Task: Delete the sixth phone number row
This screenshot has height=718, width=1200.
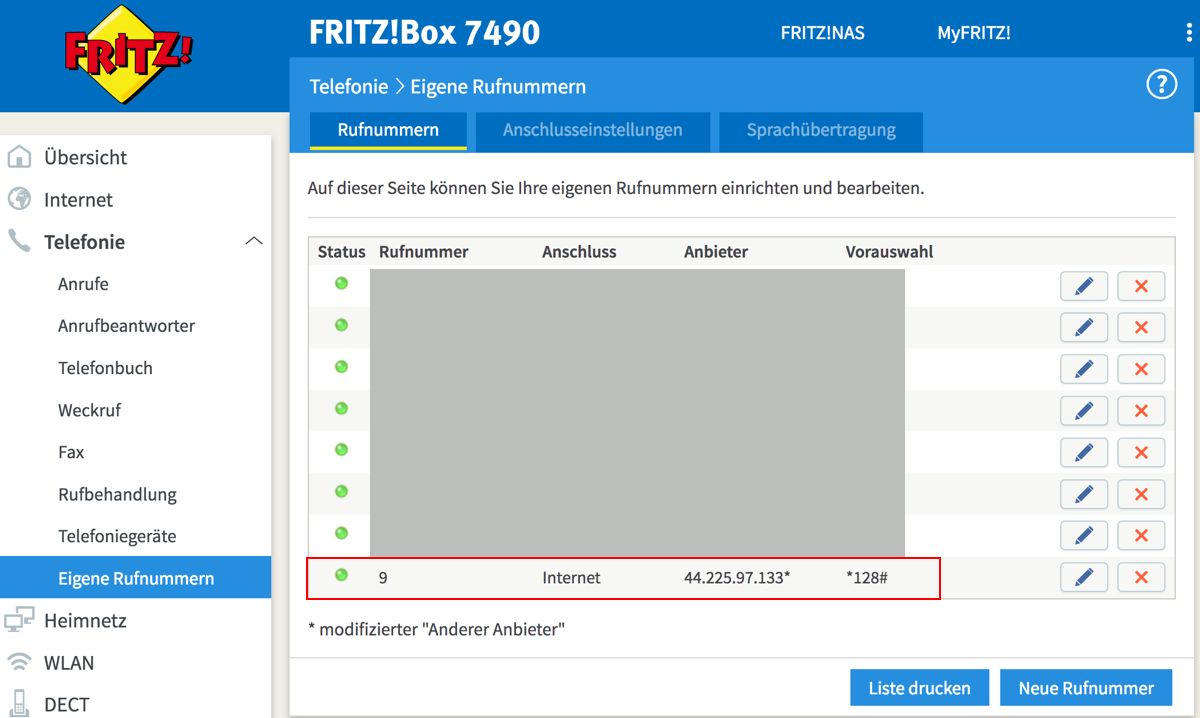Action: coord(1141,494)
